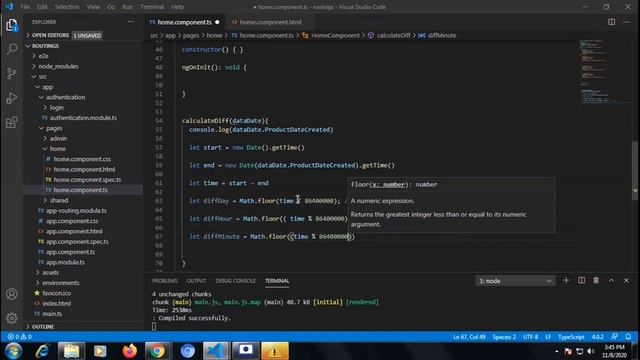The image size is (640, 360).
Task: Click the LF end-of-line setting
Action: click(548, 337)
